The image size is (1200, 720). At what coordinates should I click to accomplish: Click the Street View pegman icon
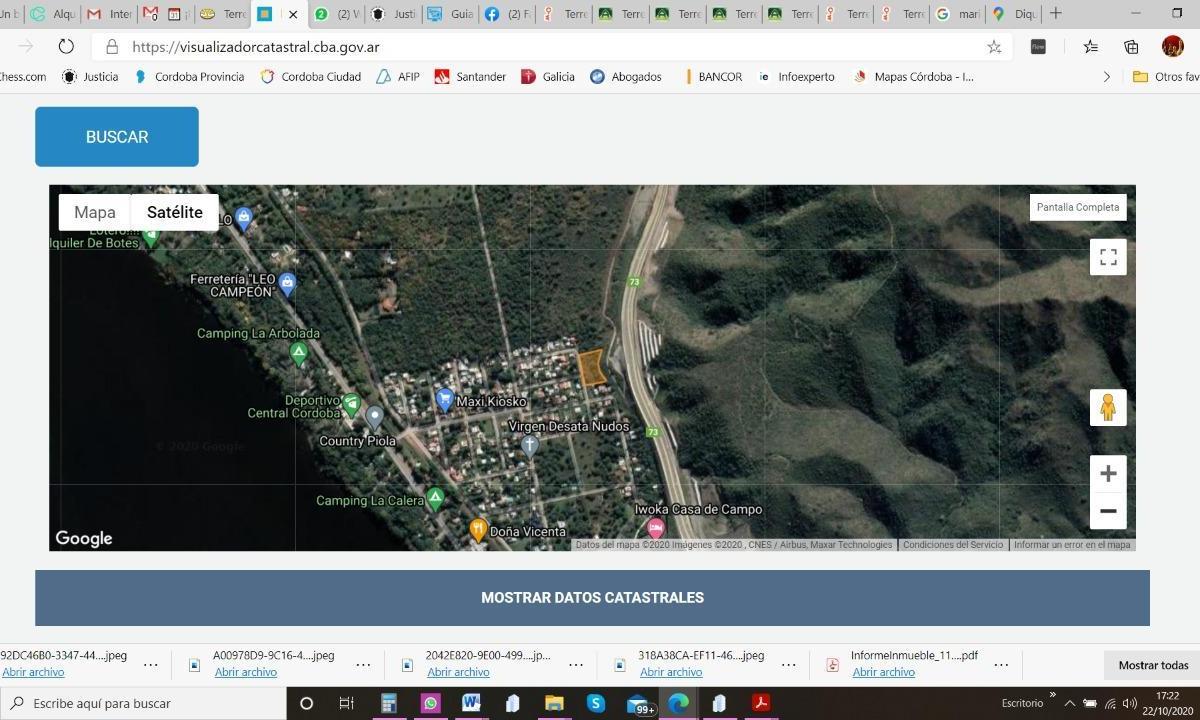(1108, 408)
